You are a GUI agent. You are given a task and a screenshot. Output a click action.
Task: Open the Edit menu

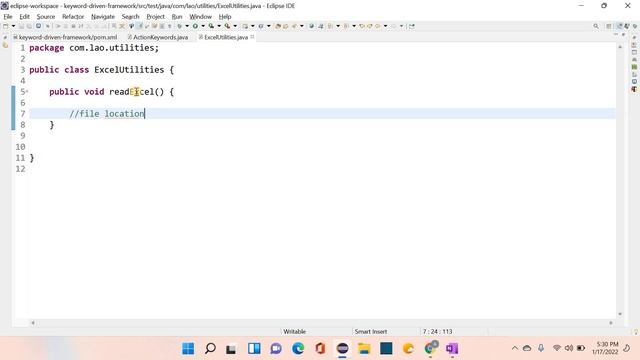pyautogui.click(x=24, y=17)
